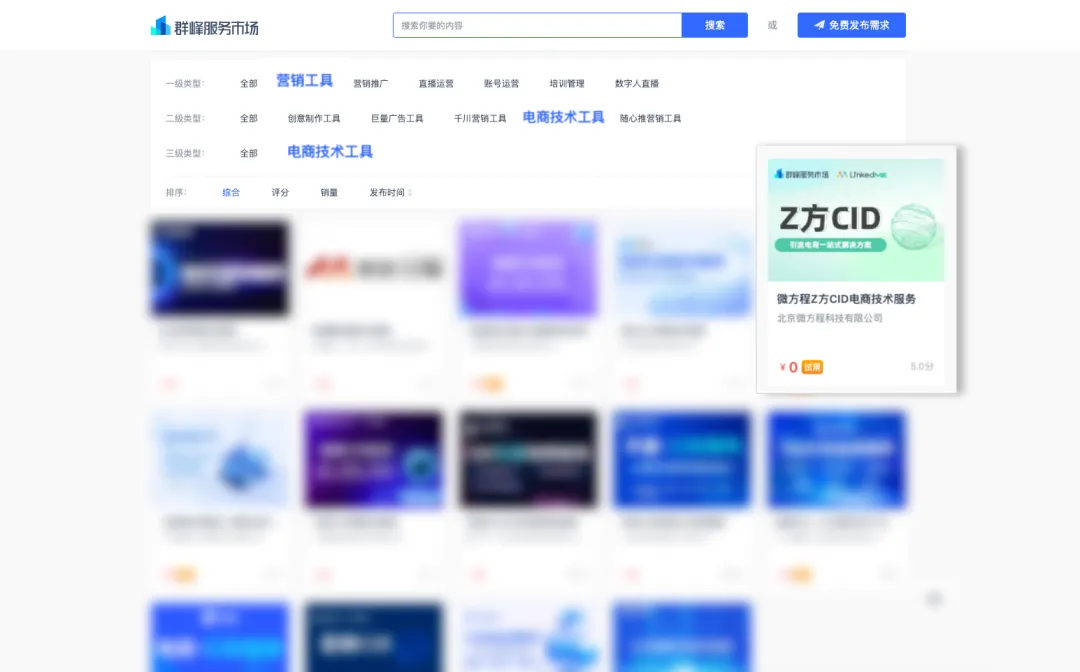The image size is (1080, 672).
Task: Sort results by 综合
Action: click(231, 193)
